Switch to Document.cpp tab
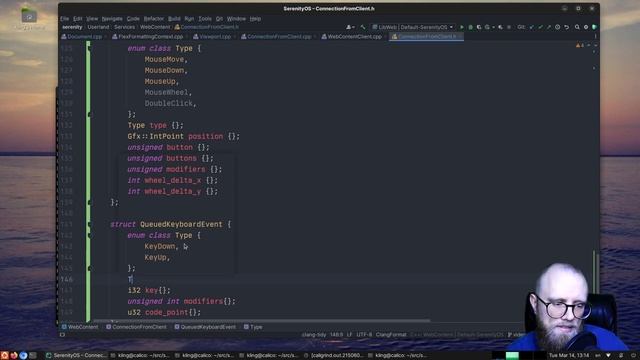 tap(84, 37)
